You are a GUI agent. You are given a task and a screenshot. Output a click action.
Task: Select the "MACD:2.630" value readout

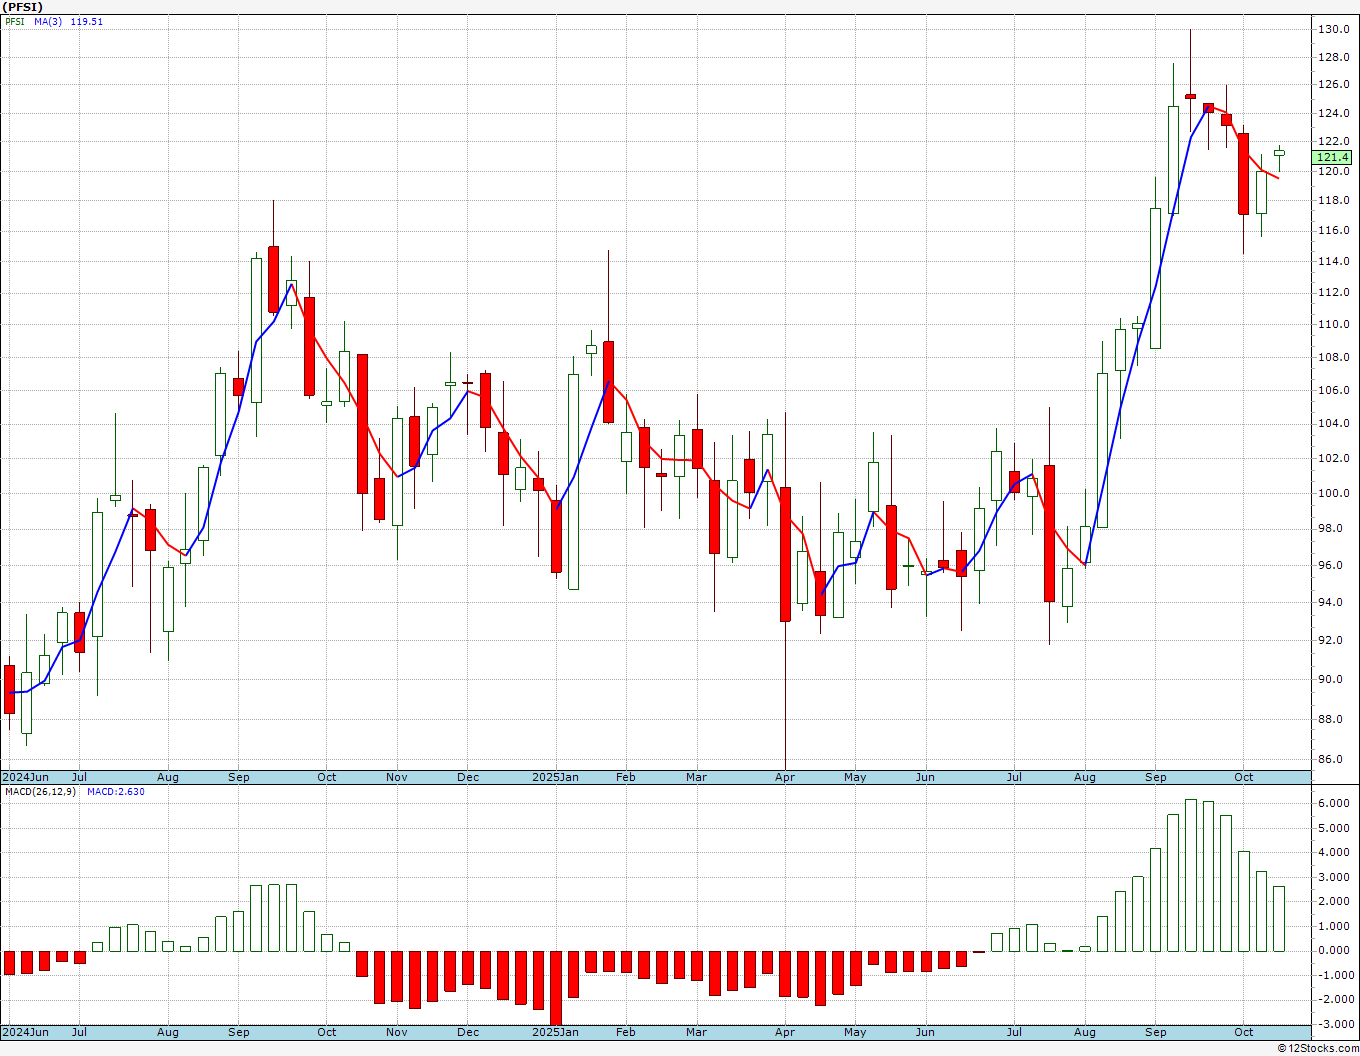(x=116, y=791)
